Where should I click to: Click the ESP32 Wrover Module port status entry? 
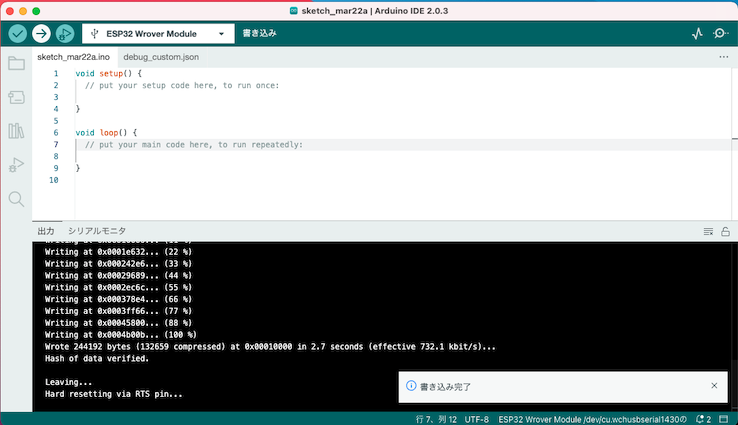tap(593, 419)
